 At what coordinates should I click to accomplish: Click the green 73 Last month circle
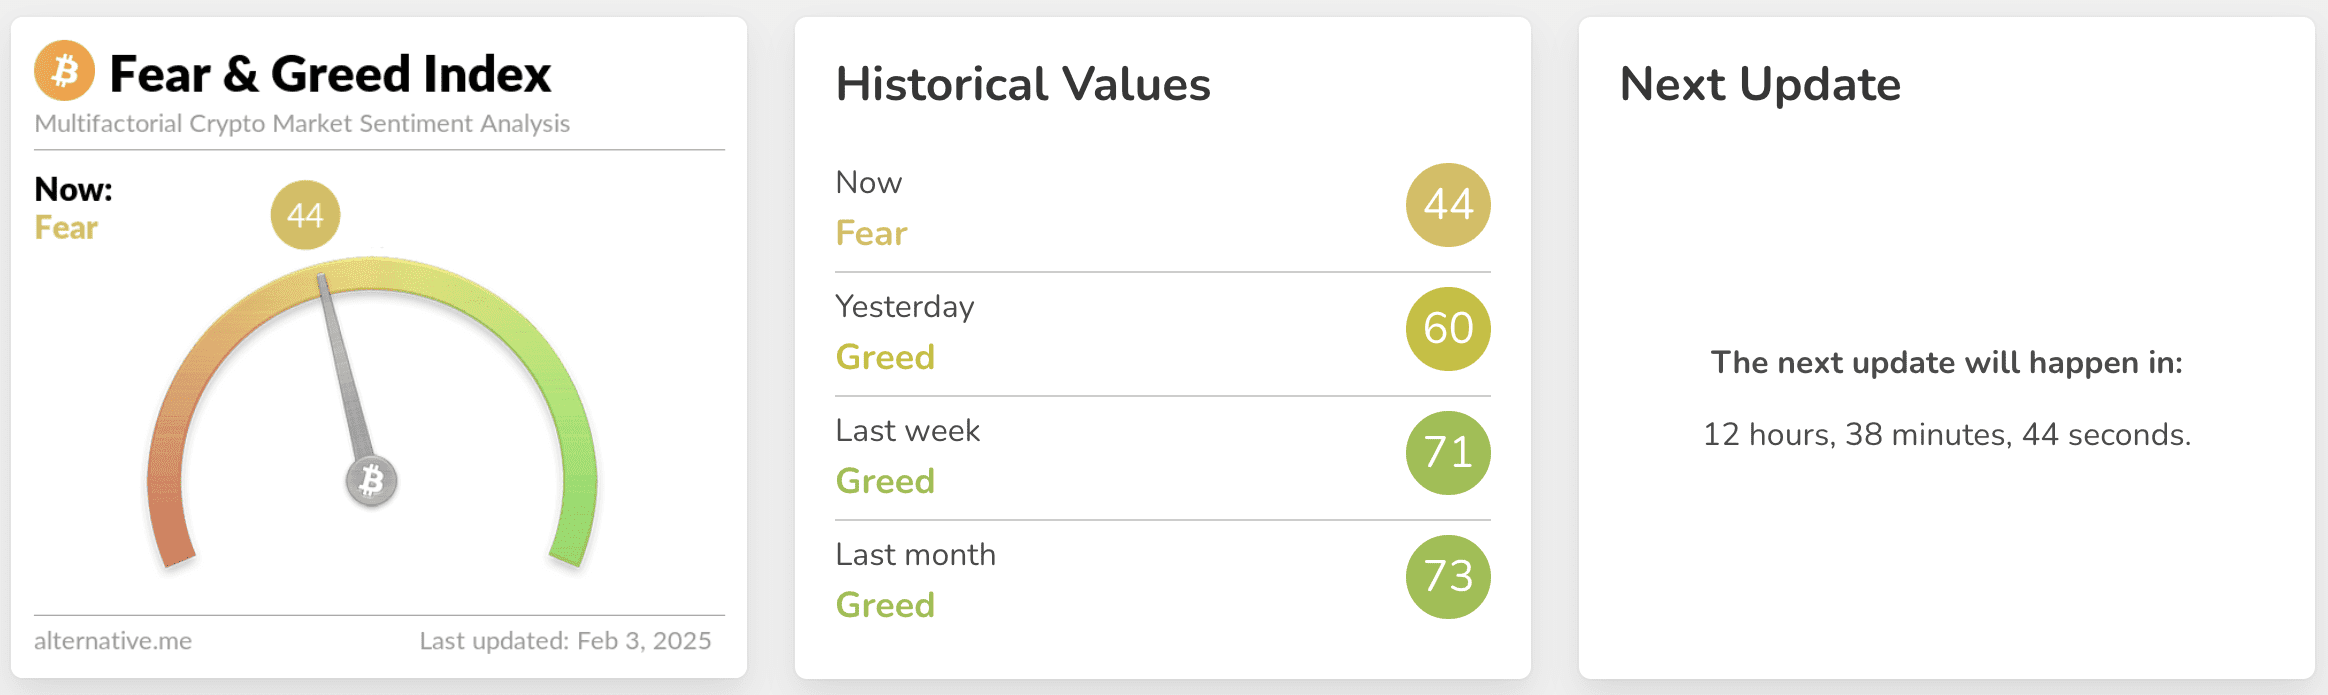pyautogui.click(x=1448, y=577)
